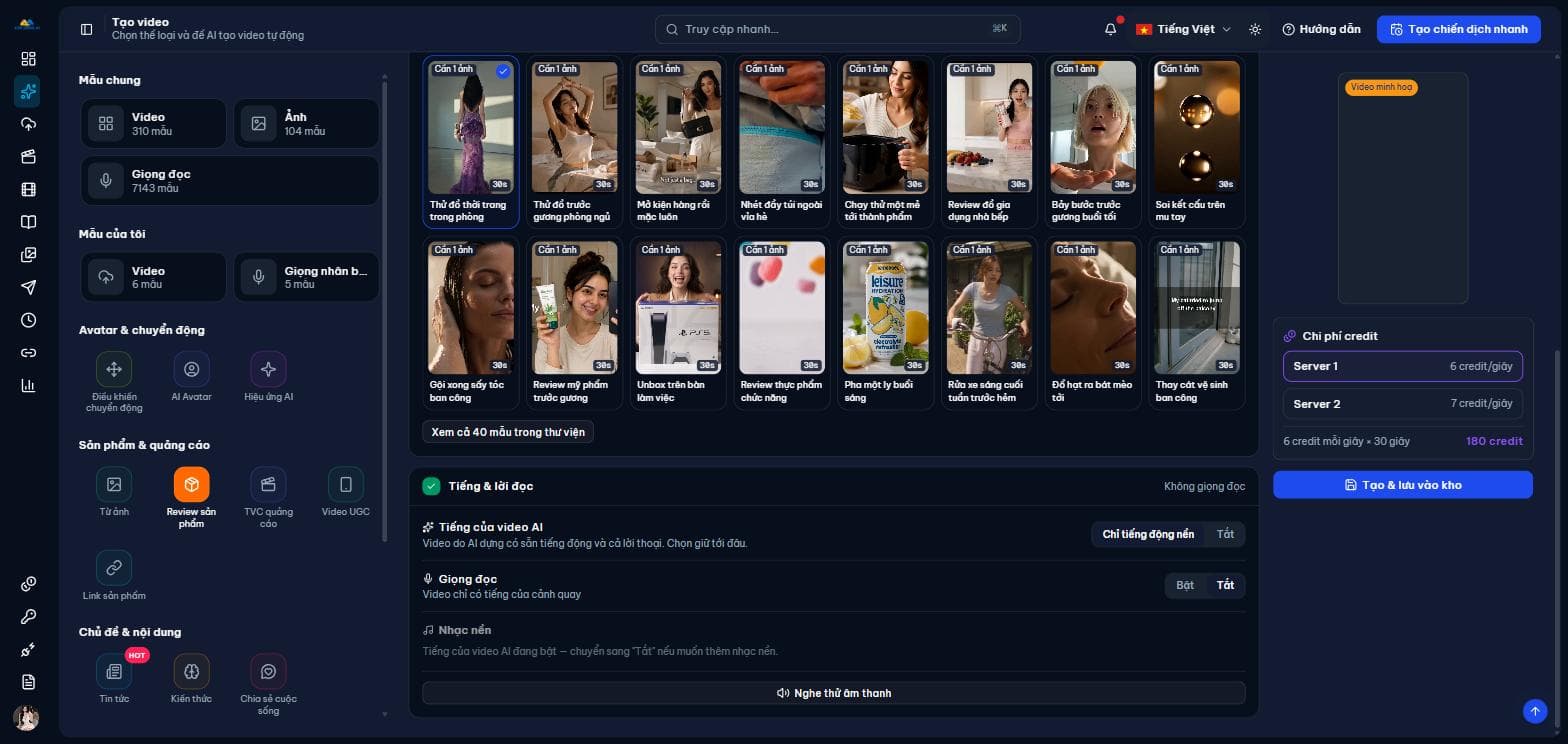
Task: Click the Truy cập nhanh search field
Action: (x=838, y=29)
